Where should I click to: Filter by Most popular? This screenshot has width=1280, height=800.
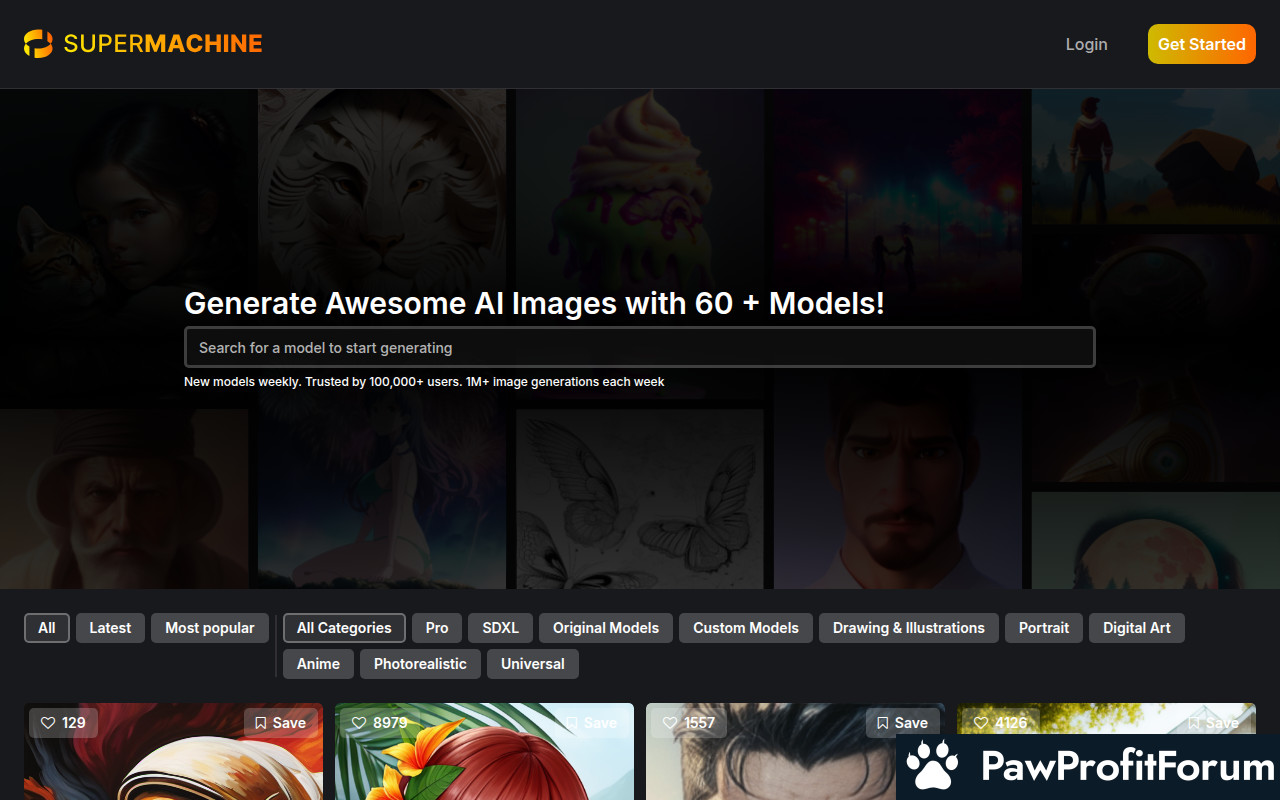pos(210,628)
